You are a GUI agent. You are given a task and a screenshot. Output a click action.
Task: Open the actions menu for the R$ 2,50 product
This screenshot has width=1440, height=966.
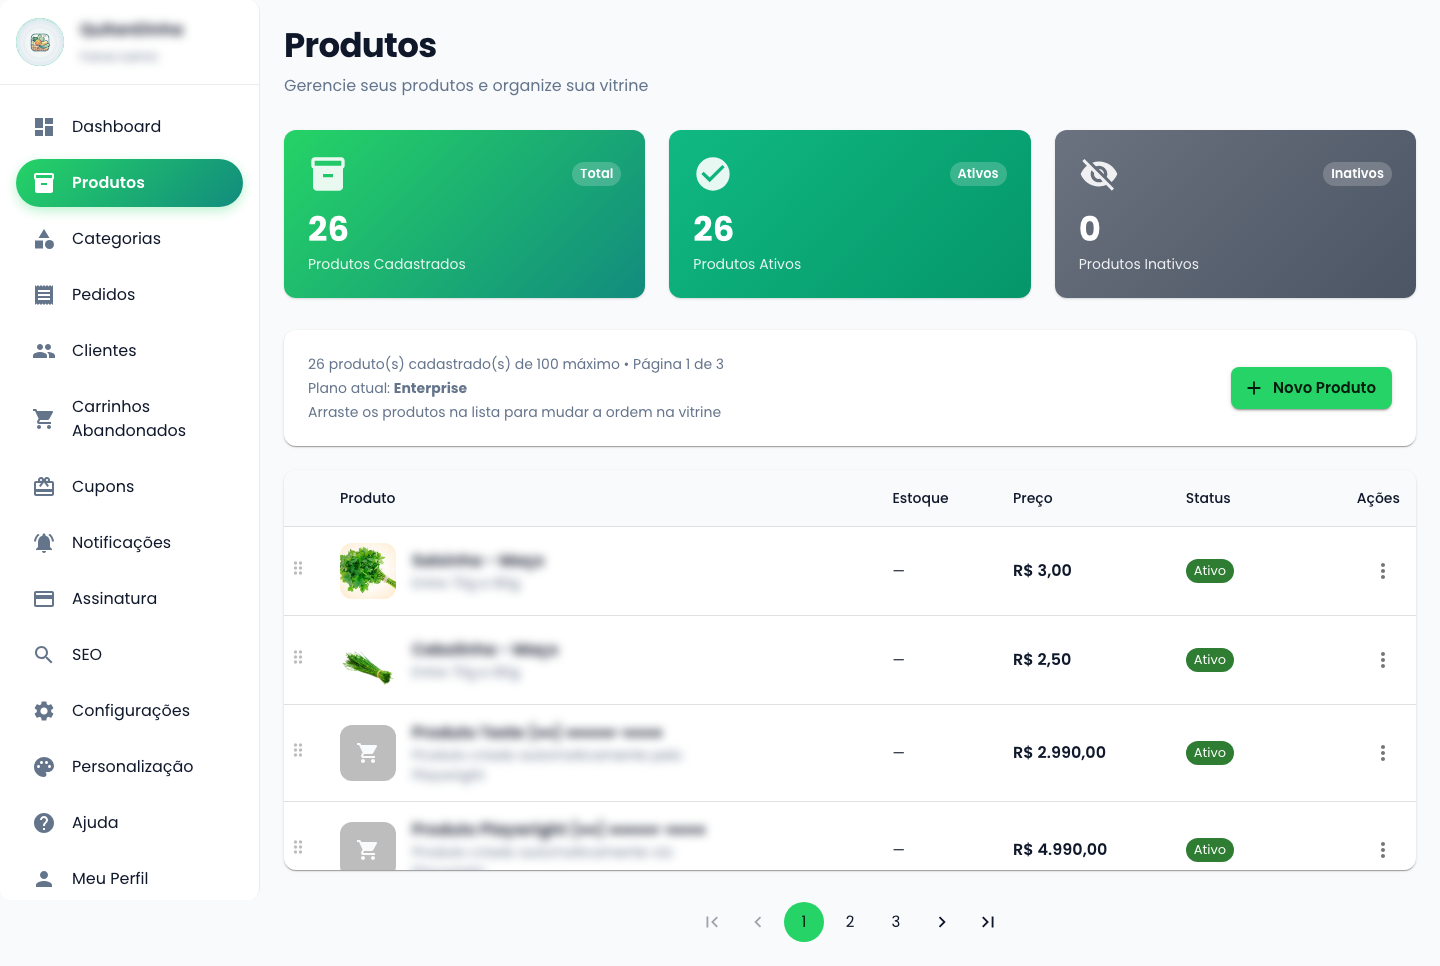(x=1383, y=659)
